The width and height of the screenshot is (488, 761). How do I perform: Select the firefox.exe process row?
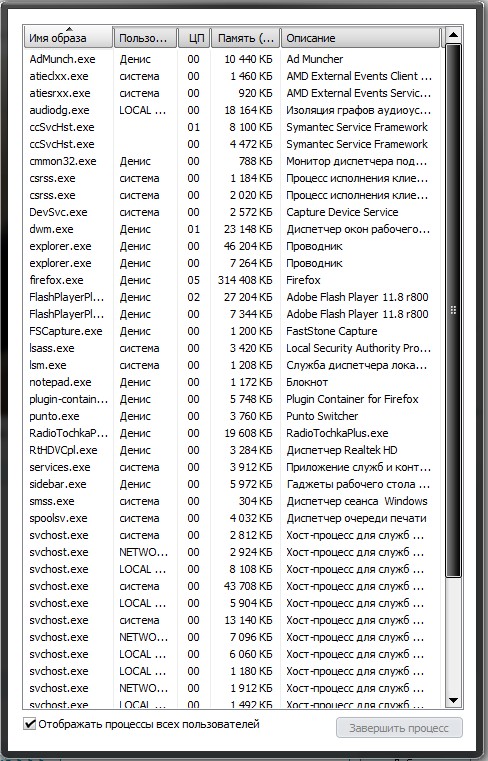(x=233, y=280)
